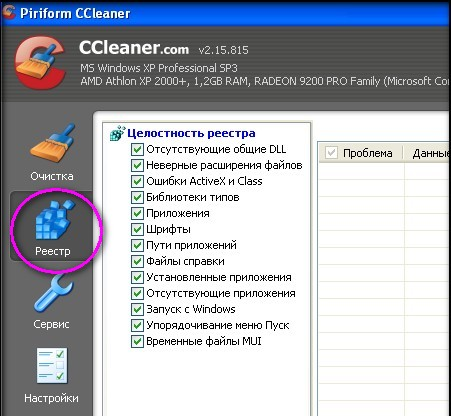
Task: Click the Проблема column header
Action: pyautogui.click(x=368, y=153)
